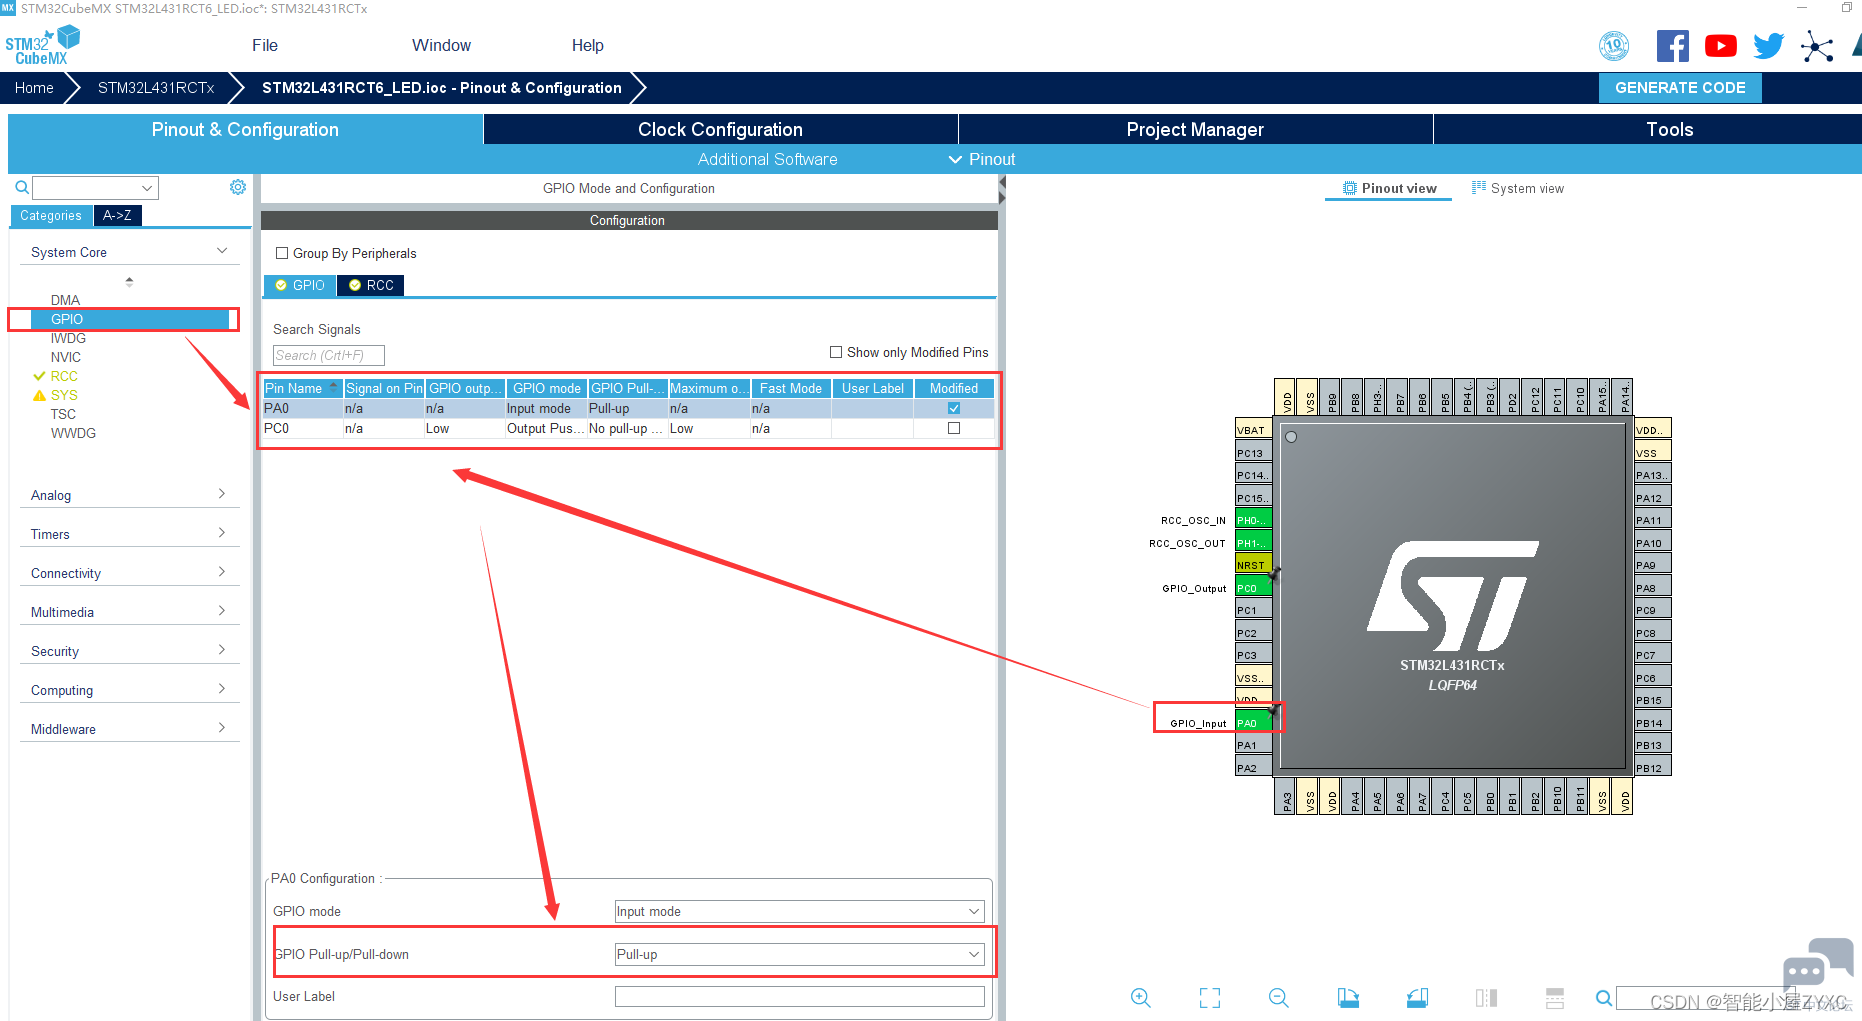
Task: Rotate the chip view clockwise
Action: pos(1348,997)
